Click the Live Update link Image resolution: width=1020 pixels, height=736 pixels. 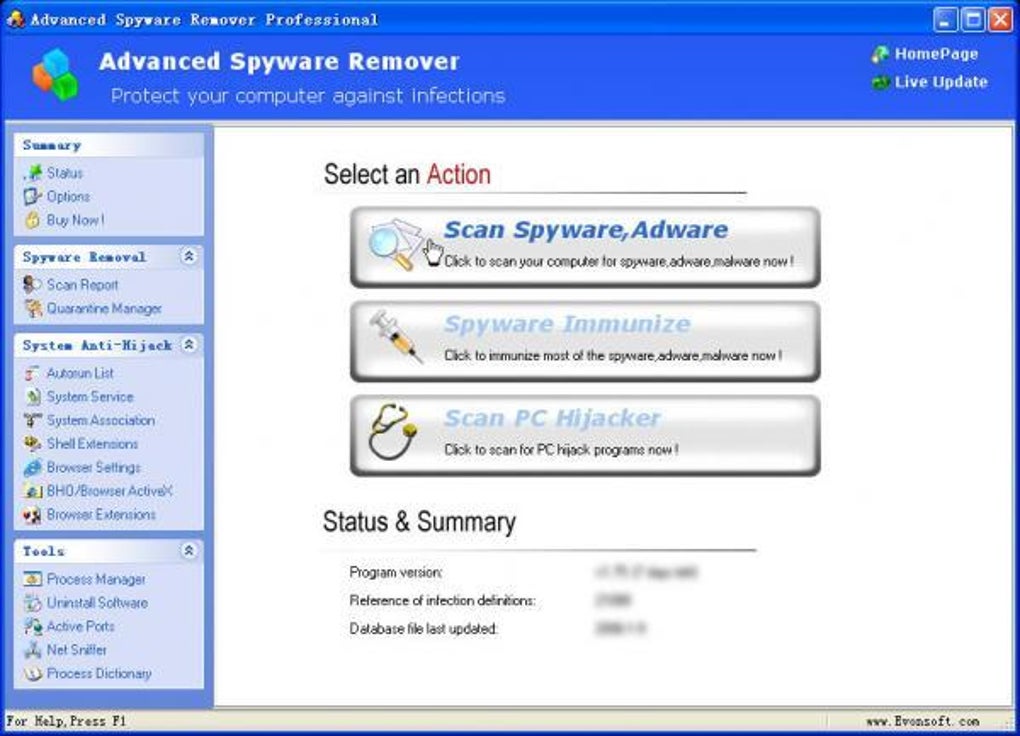point(941,82)
